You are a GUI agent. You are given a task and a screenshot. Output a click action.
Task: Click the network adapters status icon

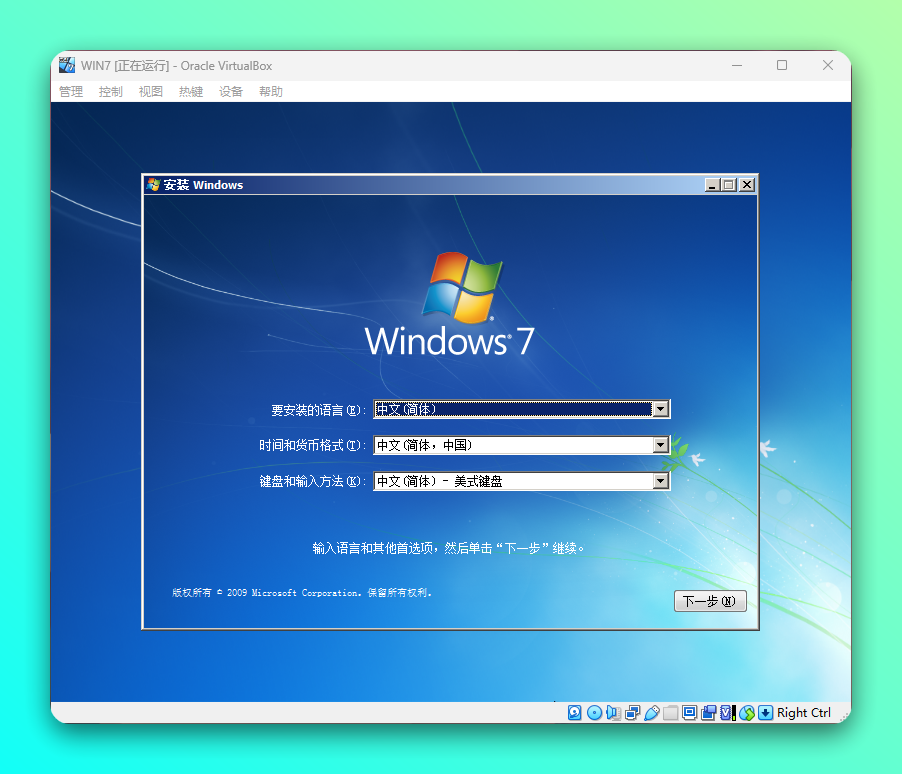pos(631,712)
